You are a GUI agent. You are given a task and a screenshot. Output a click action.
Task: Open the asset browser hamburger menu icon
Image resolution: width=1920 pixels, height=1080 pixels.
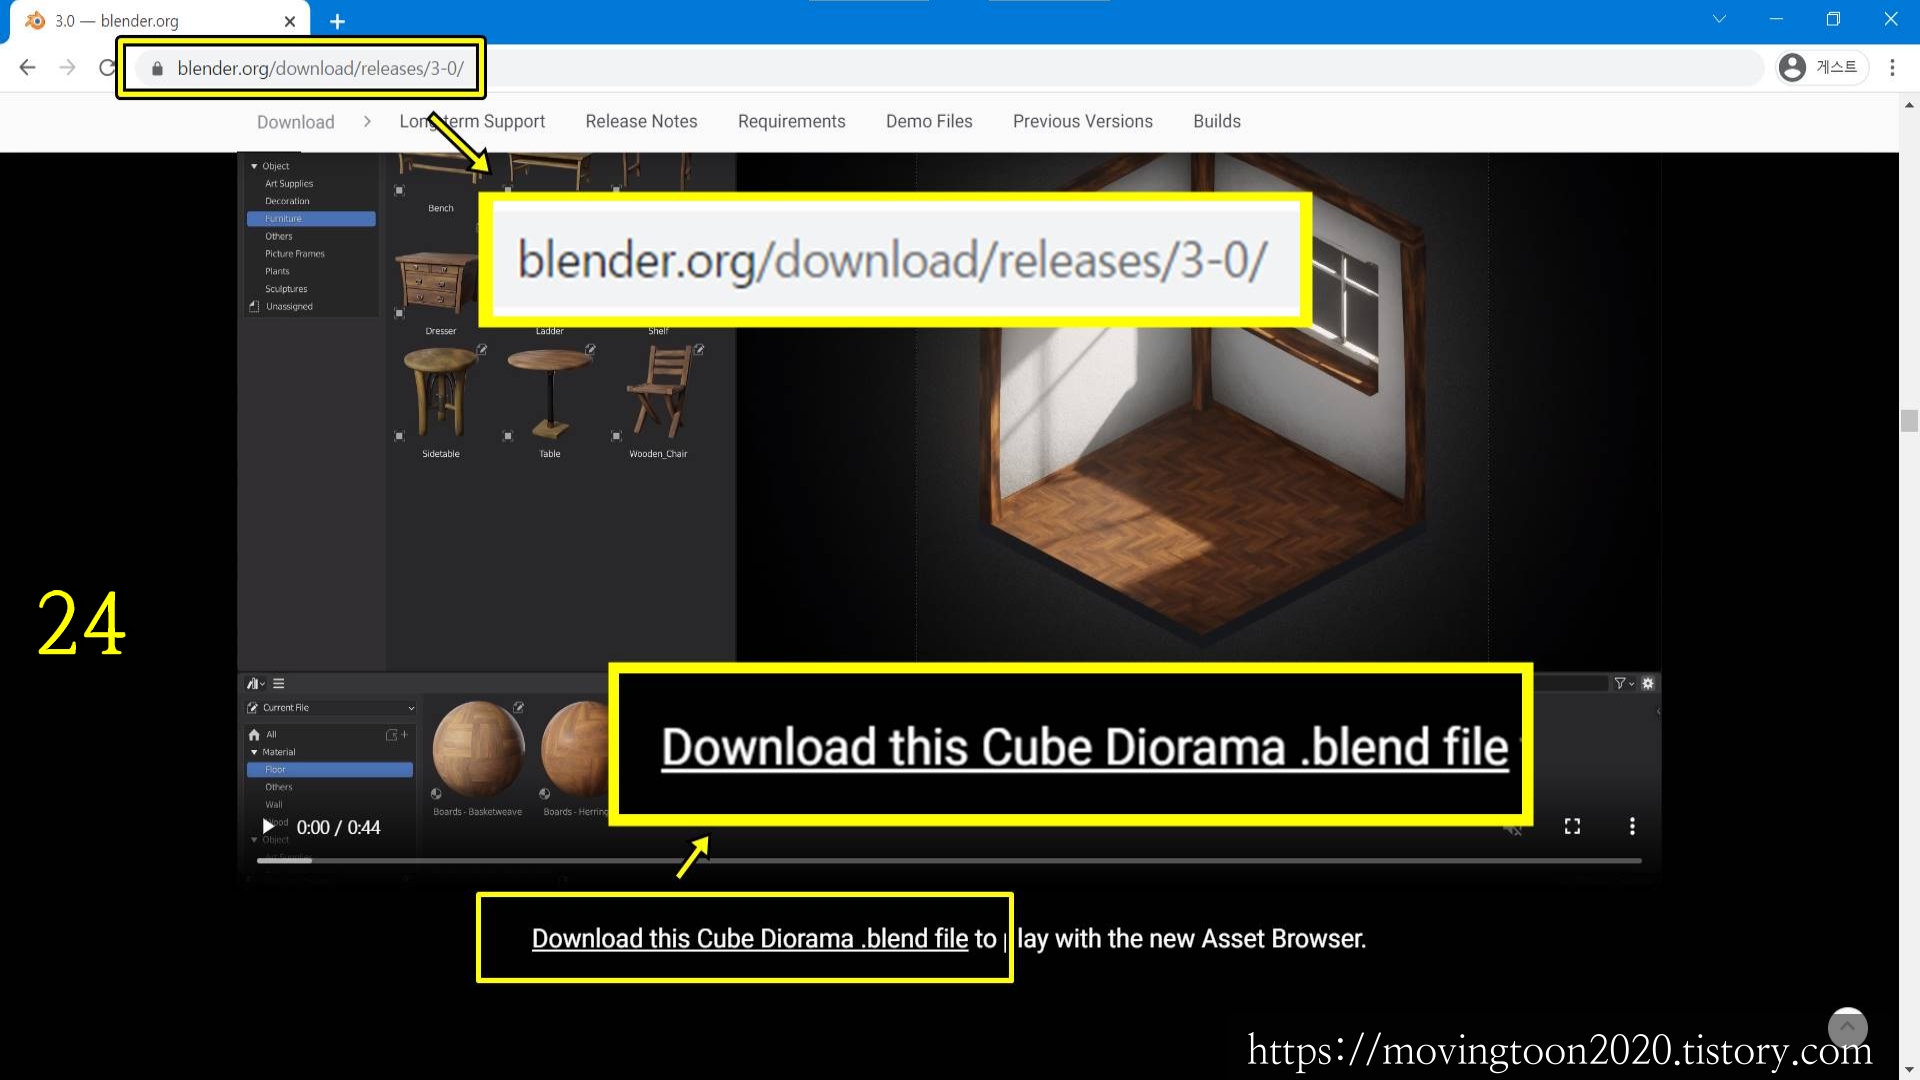pos(279,684)
